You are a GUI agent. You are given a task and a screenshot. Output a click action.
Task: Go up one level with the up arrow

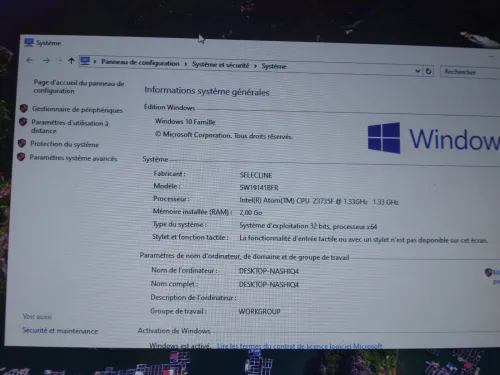click(x=71, y=61)
